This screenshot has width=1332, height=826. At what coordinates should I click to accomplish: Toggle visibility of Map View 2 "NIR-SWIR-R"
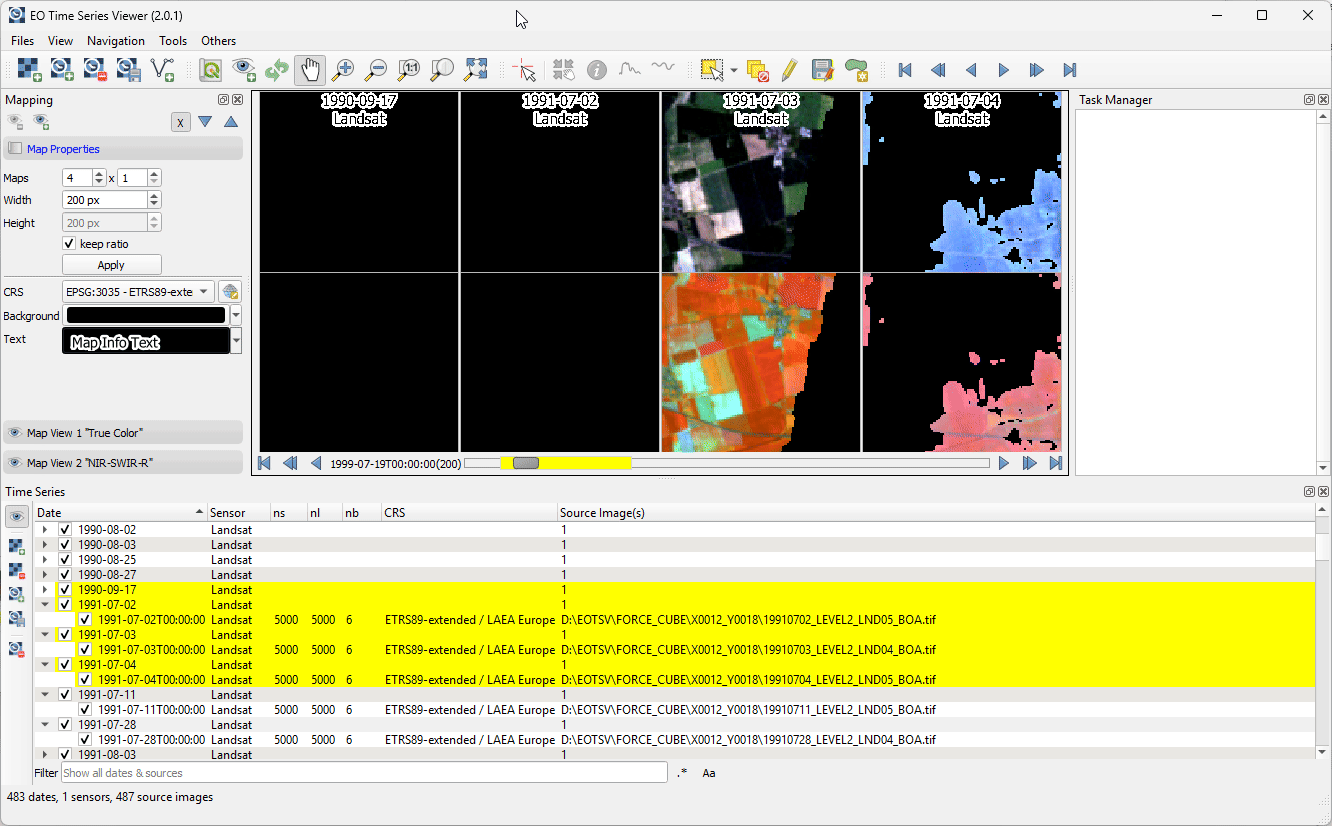pos(15,463)
